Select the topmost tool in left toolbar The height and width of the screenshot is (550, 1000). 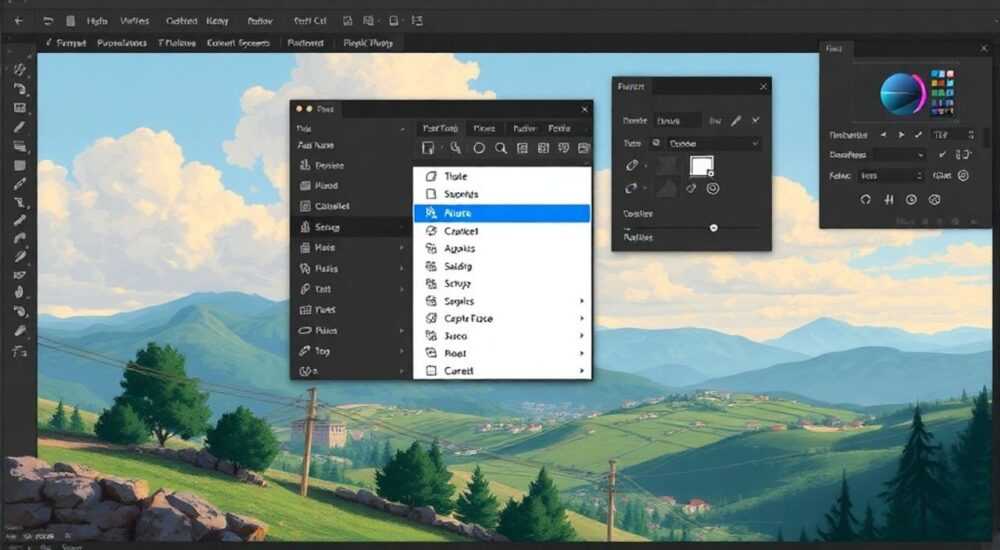[20, 69]
